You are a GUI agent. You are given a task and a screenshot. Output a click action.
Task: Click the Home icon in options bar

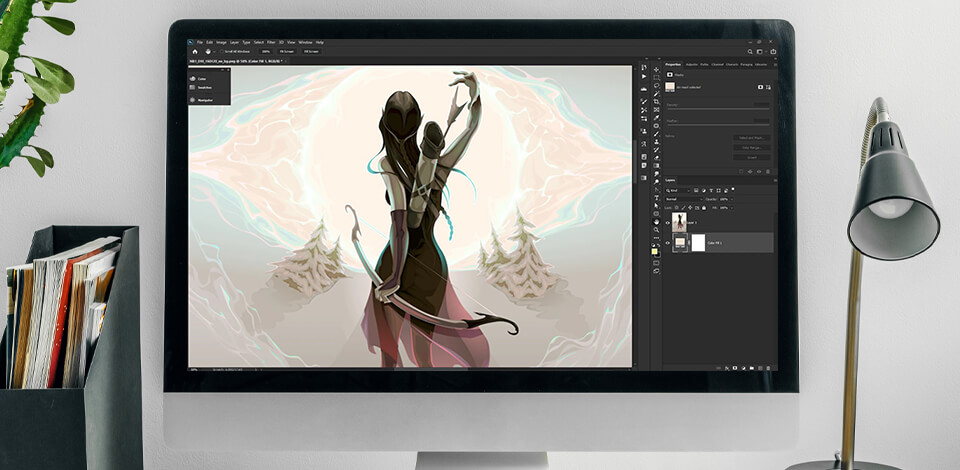[195, 52]
